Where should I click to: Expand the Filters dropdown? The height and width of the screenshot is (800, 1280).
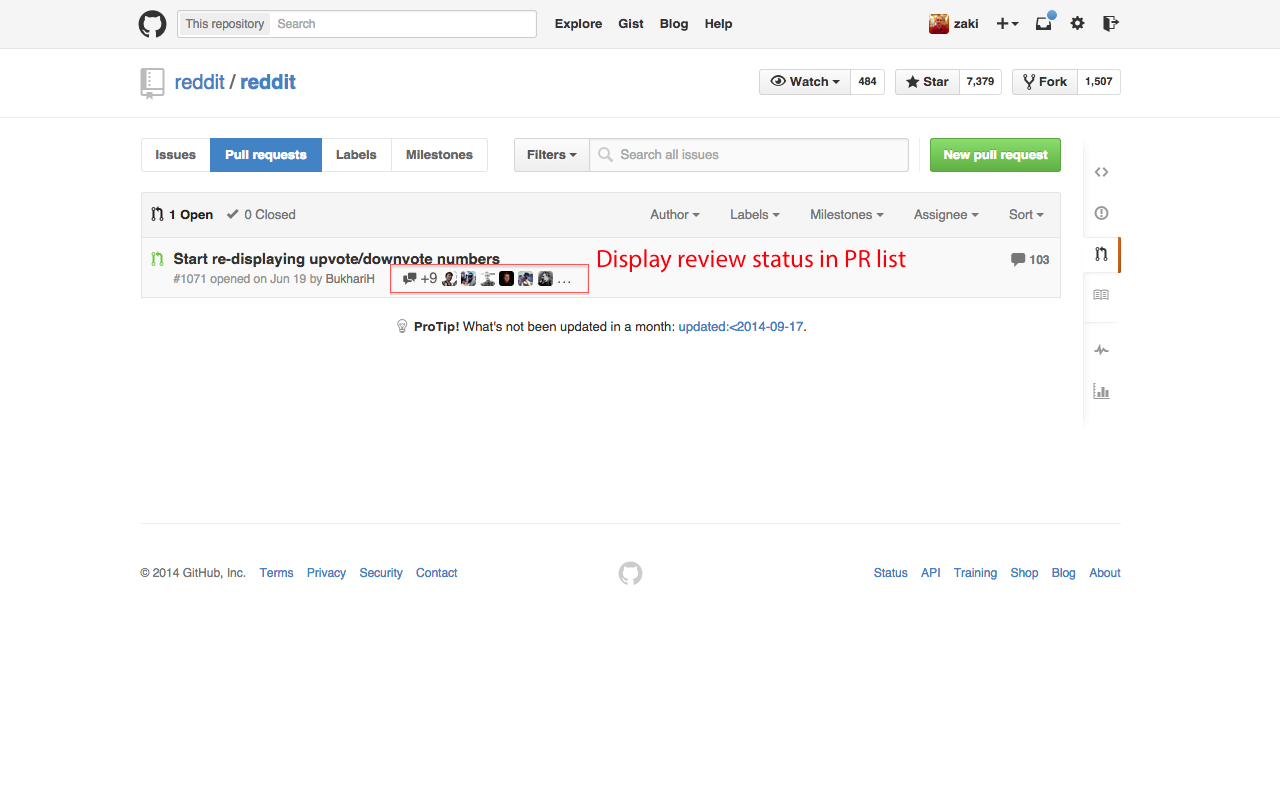click(552, 155)
